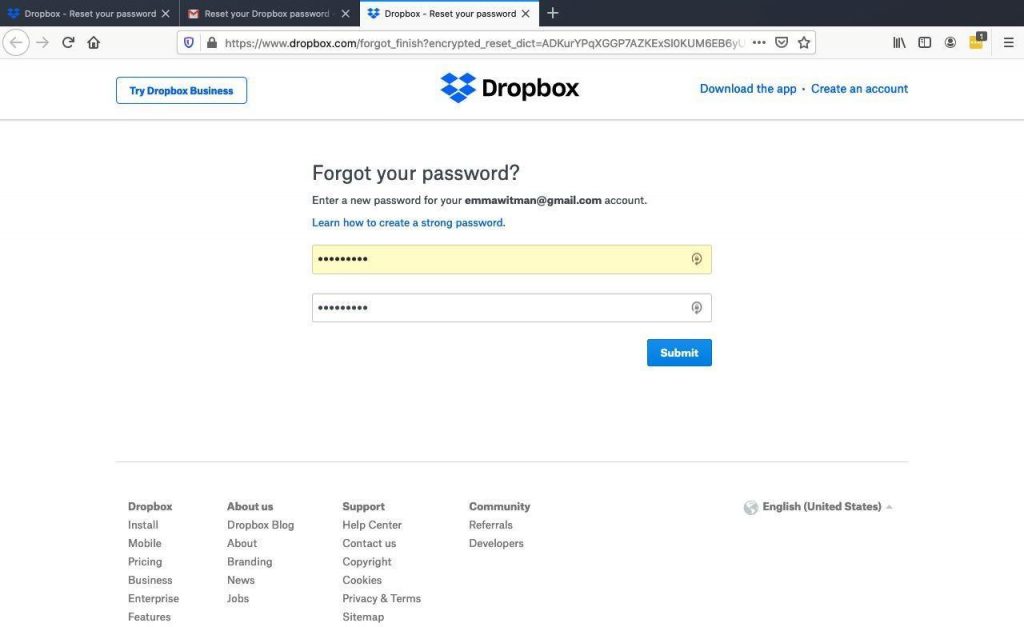Viewport: 1024px width, 627px height.
Task: Open the Firefox hamburger menu
Action: pyautogui.click(x=1008, y=42)
